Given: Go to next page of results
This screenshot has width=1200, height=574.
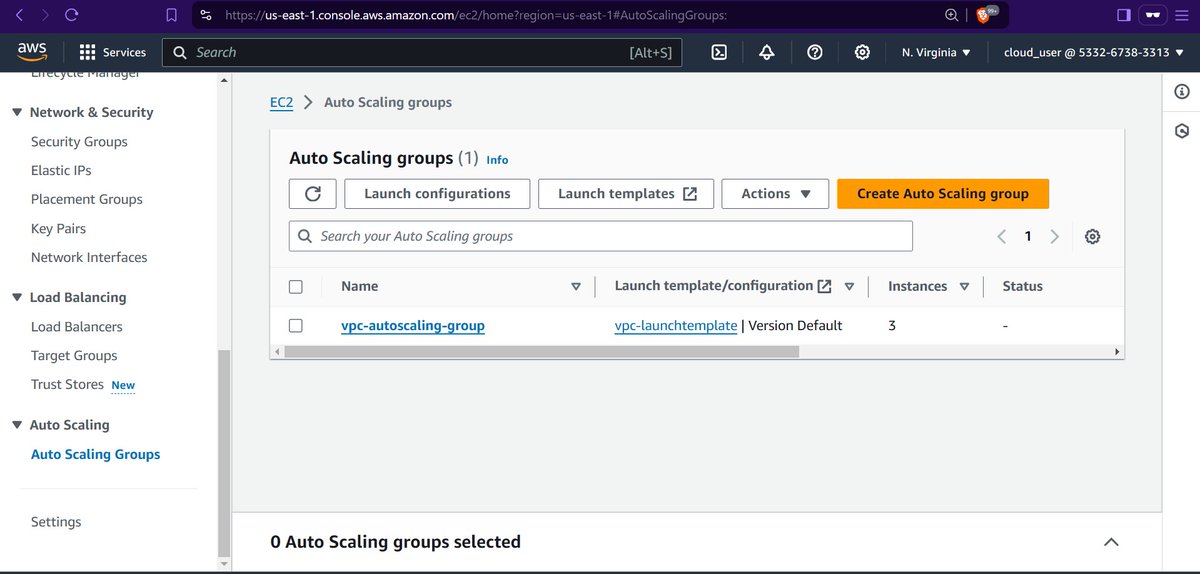Looking at the screenshot, I should 1054,237.
